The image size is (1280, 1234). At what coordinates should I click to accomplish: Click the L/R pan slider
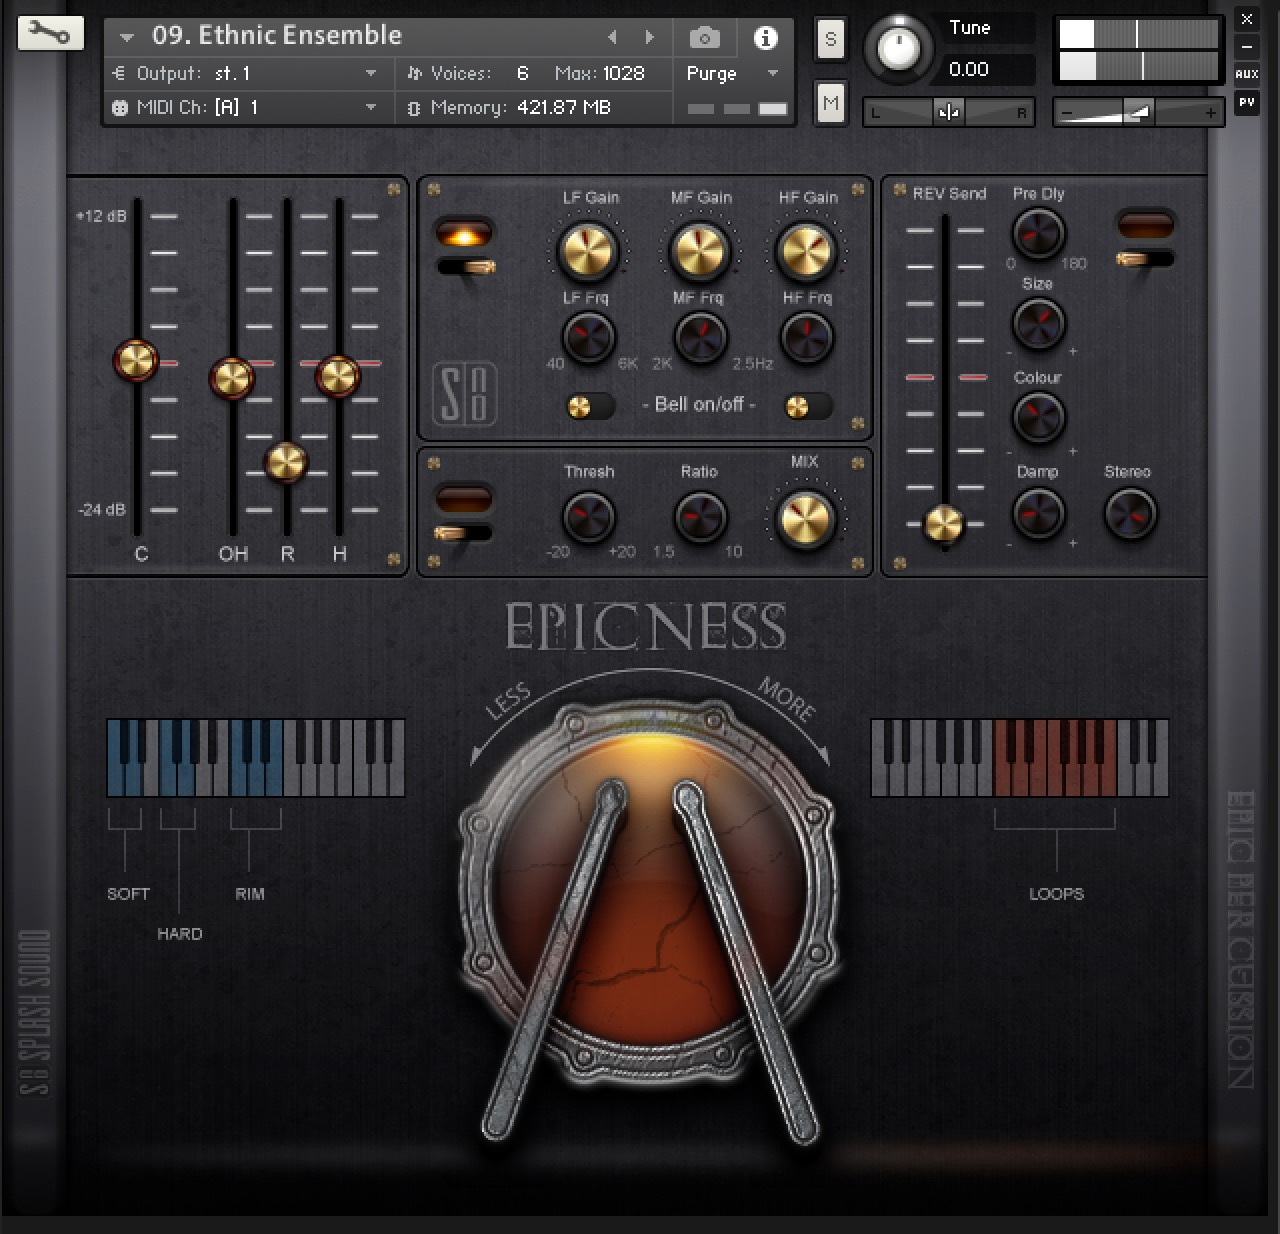[x=947, y=112]
